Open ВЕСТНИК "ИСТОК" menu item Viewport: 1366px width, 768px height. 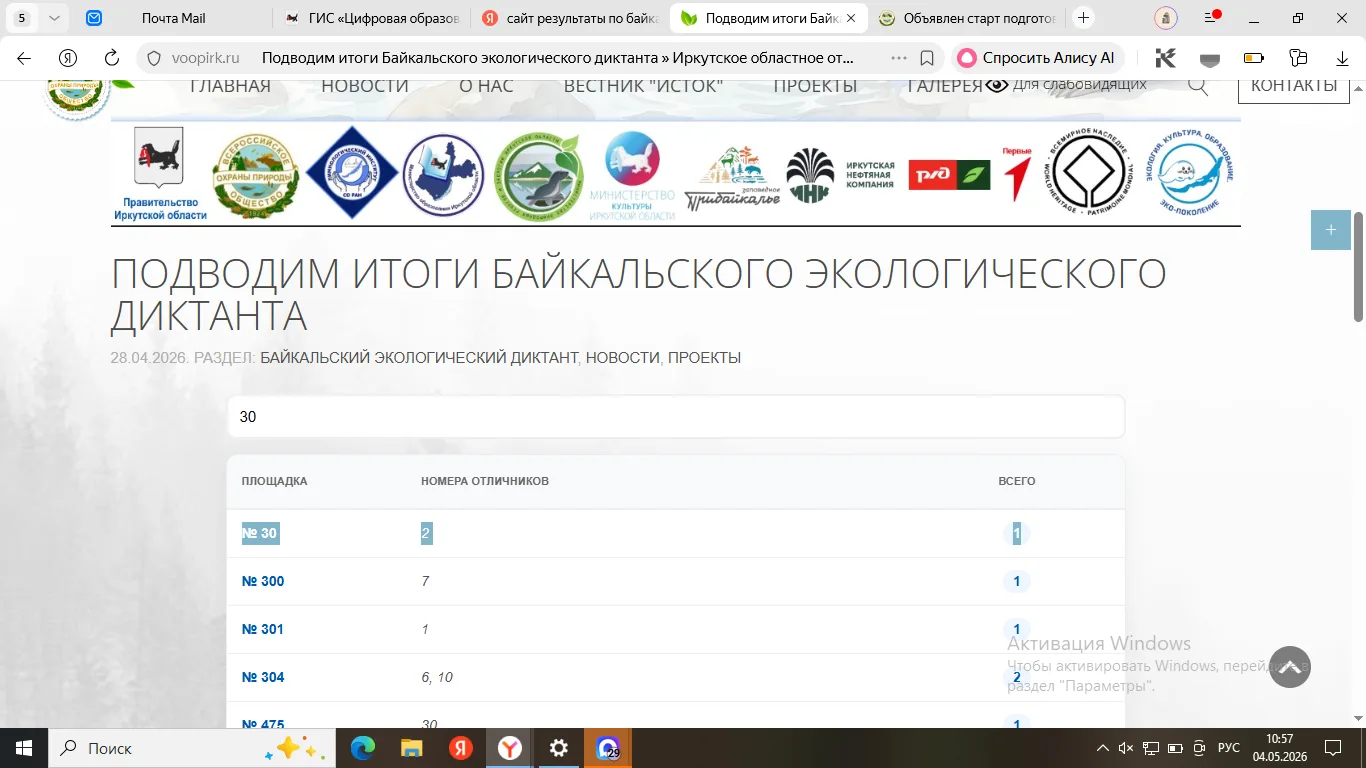[x=643, y=86]
